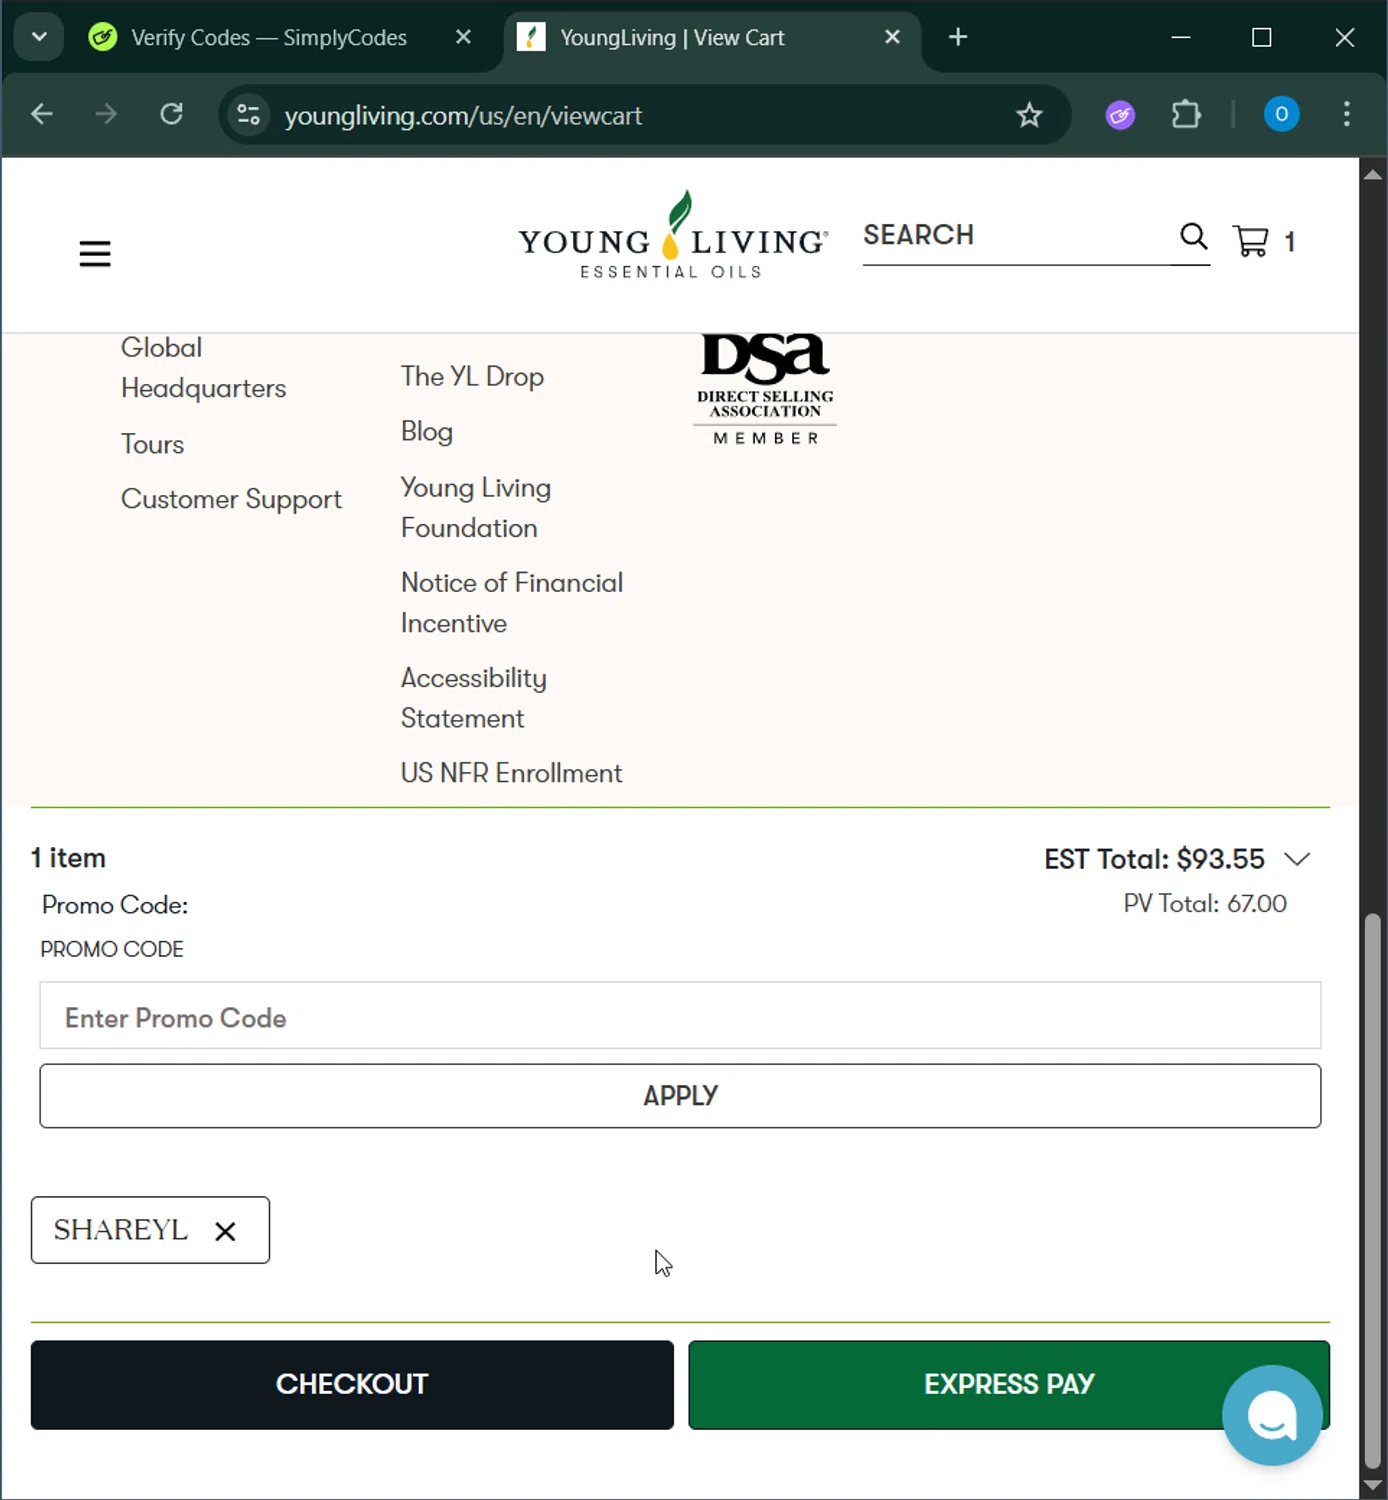Maximize the browser window

(1262, 37)
